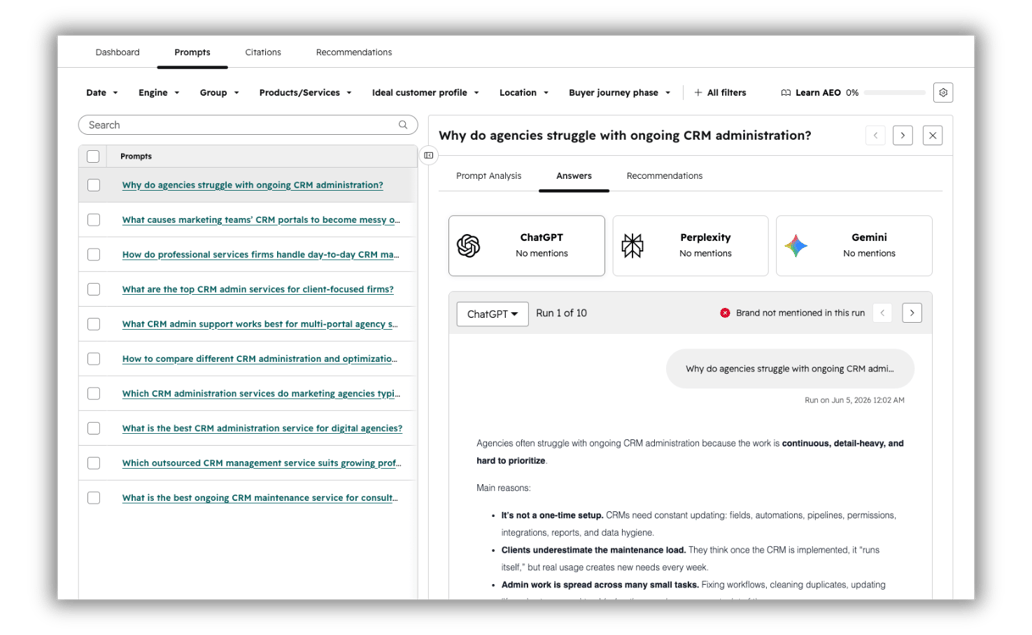Click the Perplexity logo icon
Viewport: 1032px width, 635px height.
(x=632, y=245)
